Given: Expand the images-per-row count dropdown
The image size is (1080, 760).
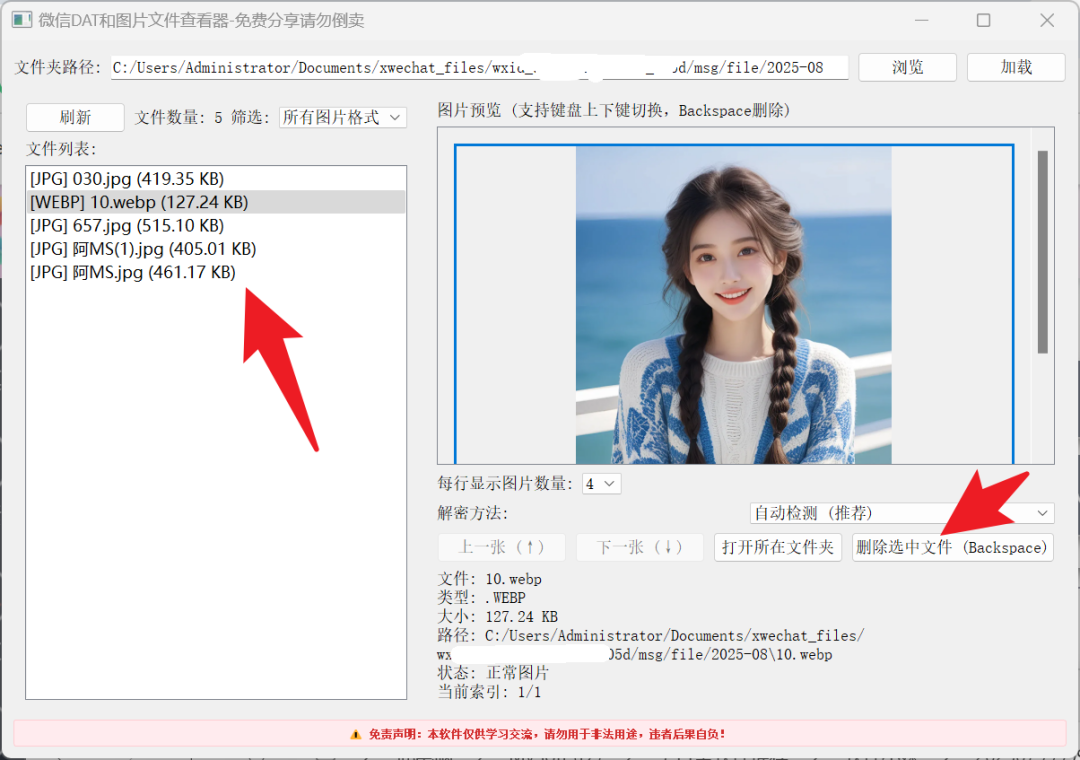Looking at the screenshot, I should [602, 483].
